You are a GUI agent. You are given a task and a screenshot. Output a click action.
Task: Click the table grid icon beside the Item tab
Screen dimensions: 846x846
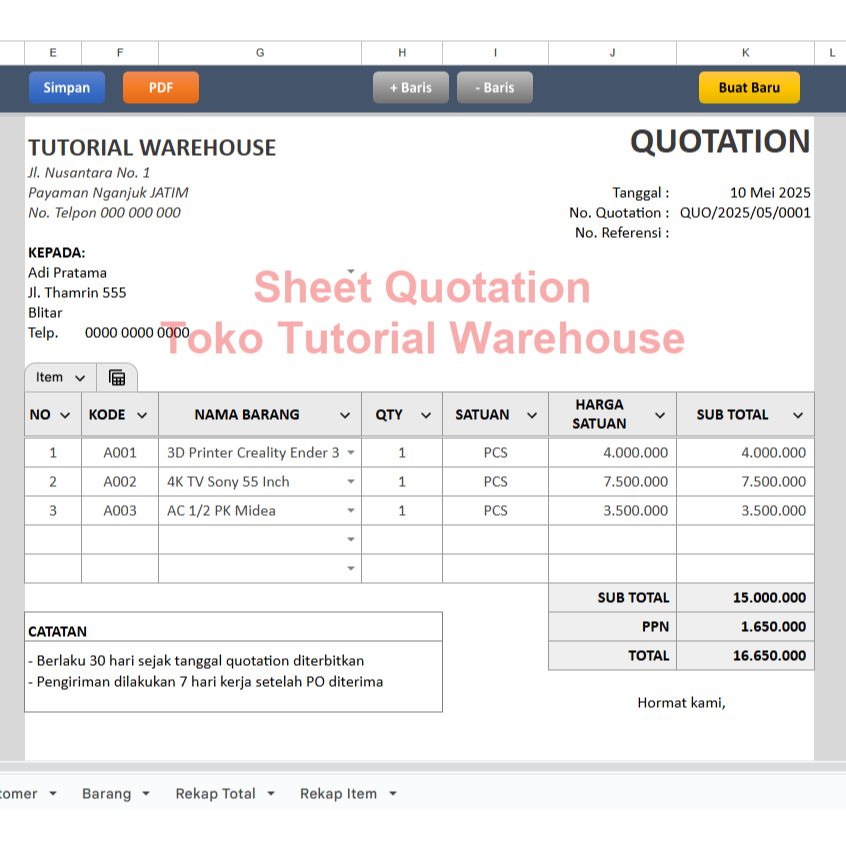(117, 377)
